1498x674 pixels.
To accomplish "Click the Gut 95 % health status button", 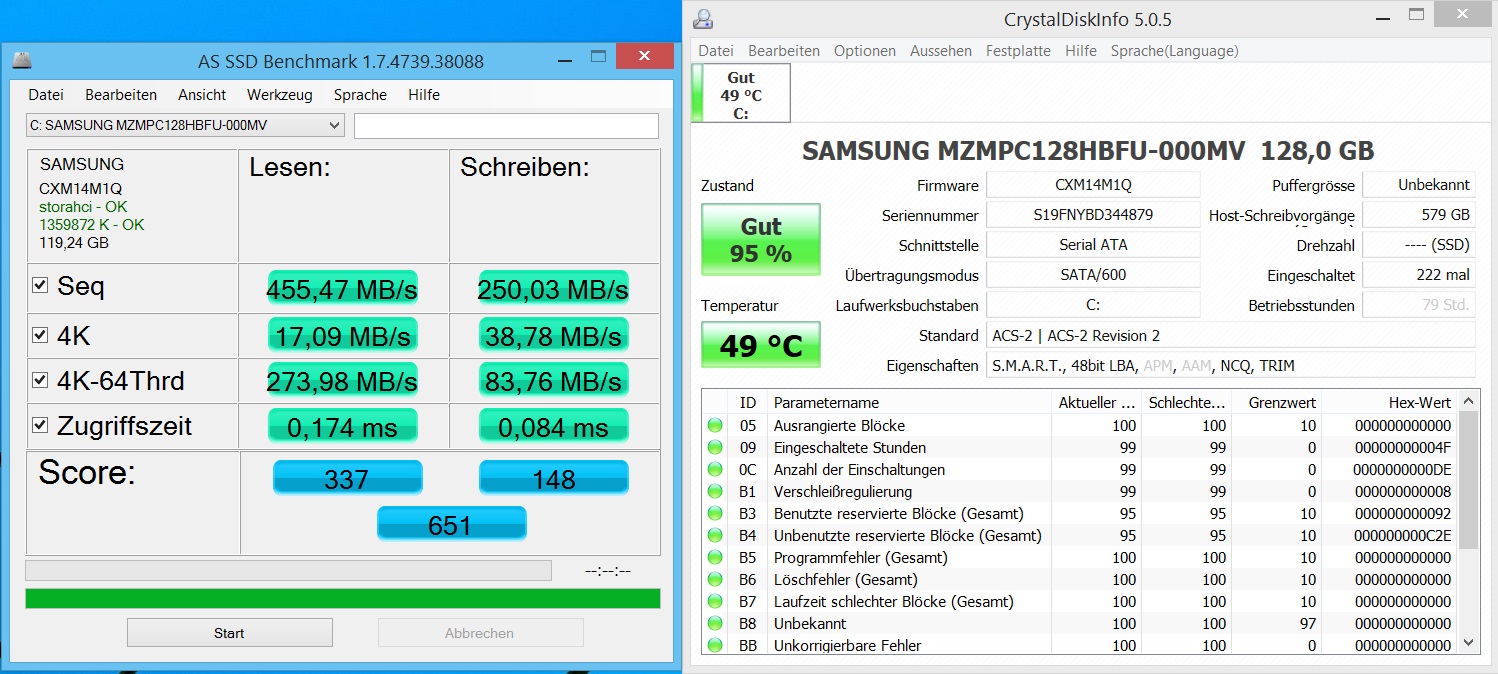I will pos(761,240).
